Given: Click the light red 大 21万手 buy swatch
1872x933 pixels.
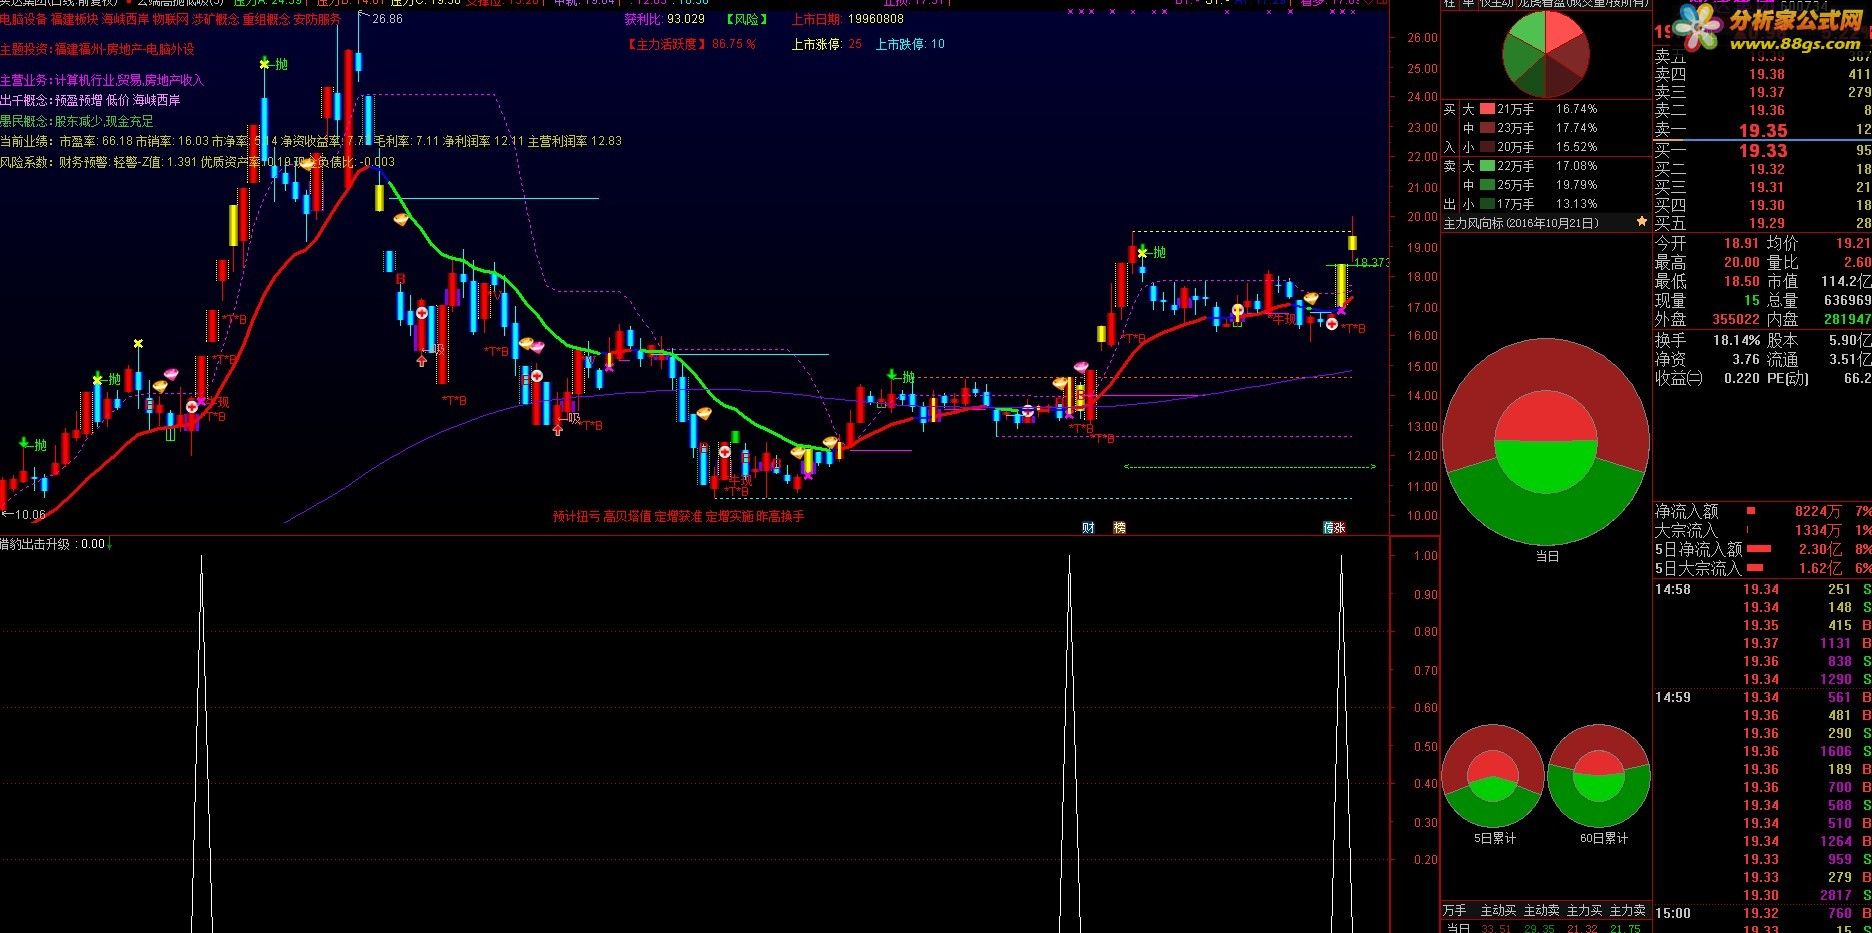Looking at the screenshot, I should [x=1487, y=109].
